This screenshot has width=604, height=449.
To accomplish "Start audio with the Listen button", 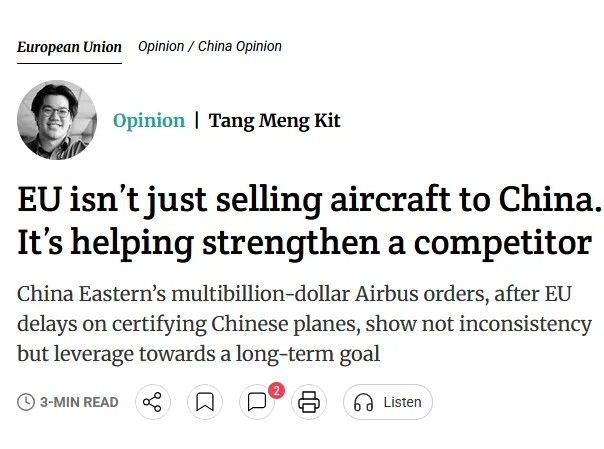I will pyautogui.click(x=388, y=402).
